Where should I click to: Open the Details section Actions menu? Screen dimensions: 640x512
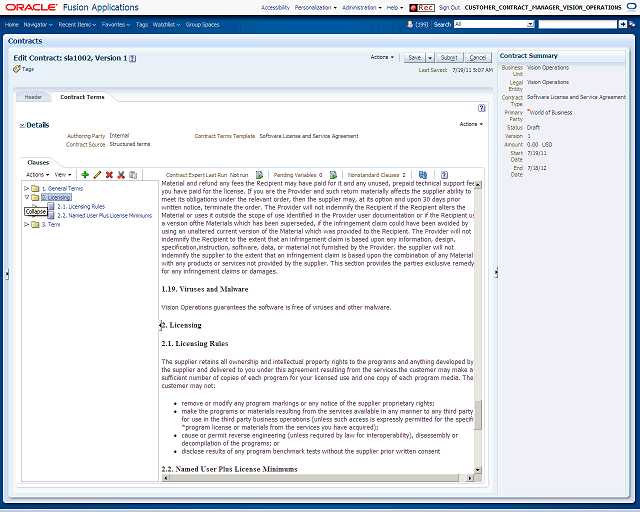click(471, 124)
